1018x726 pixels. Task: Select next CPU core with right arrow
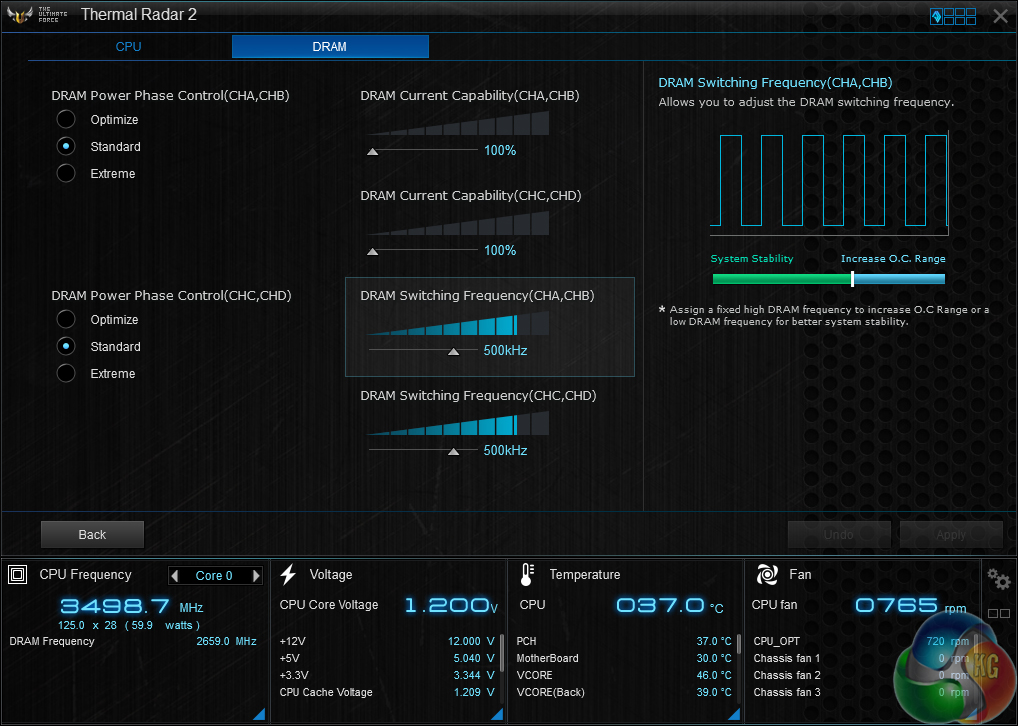click(x=256, y=576)
